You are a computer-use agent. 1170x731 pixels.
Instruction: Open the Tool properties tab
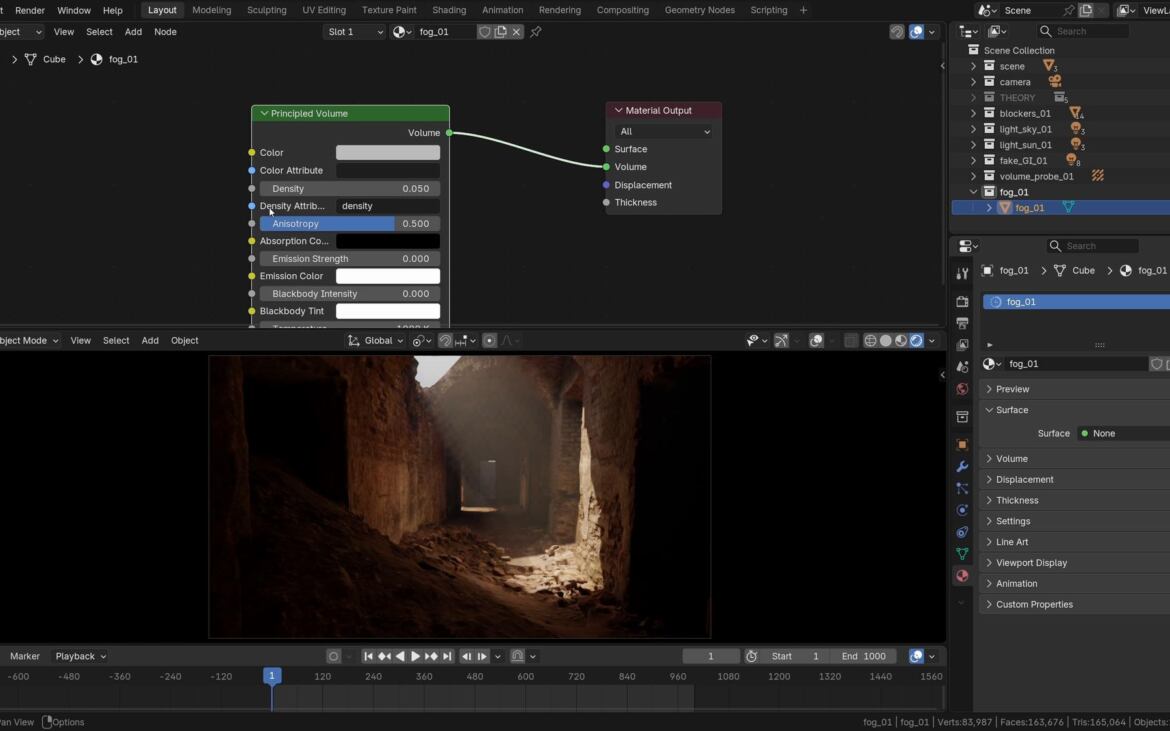click(x=962, y=274)
